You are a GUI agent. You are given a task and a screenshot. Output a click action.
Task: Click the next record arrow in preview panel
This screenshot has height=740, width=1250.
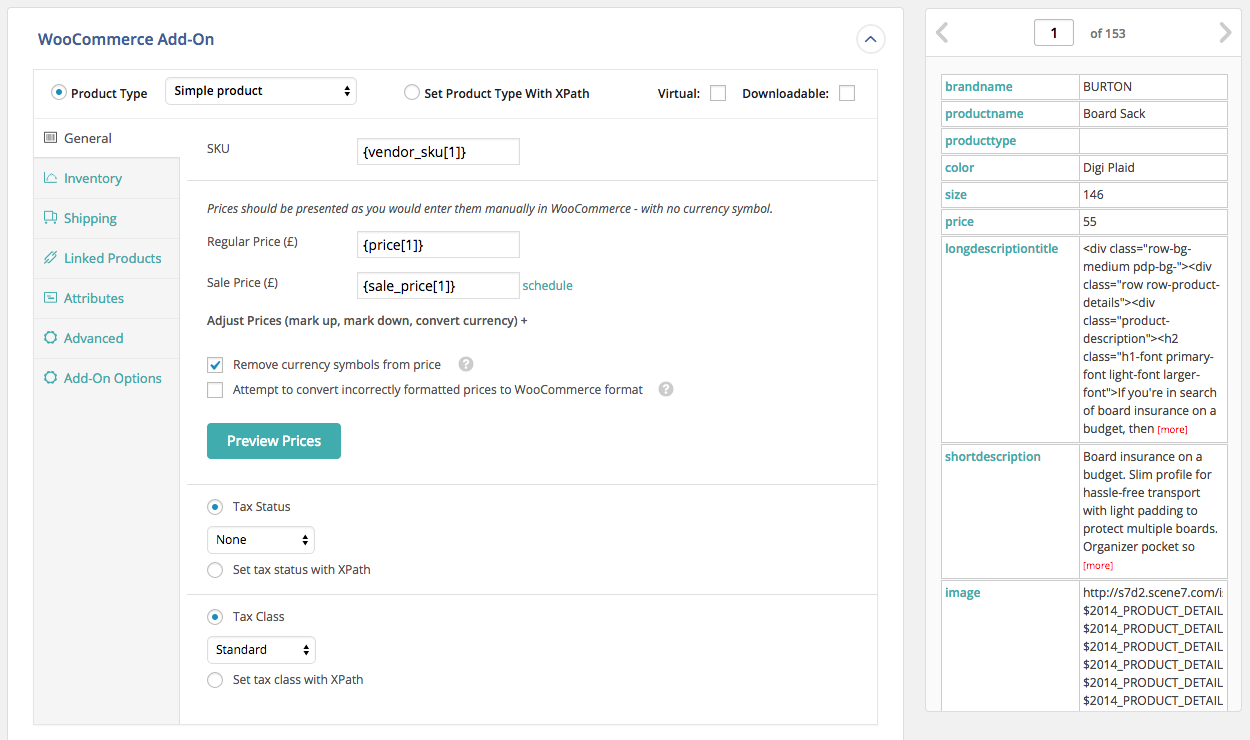click(x=1225, y=33)
